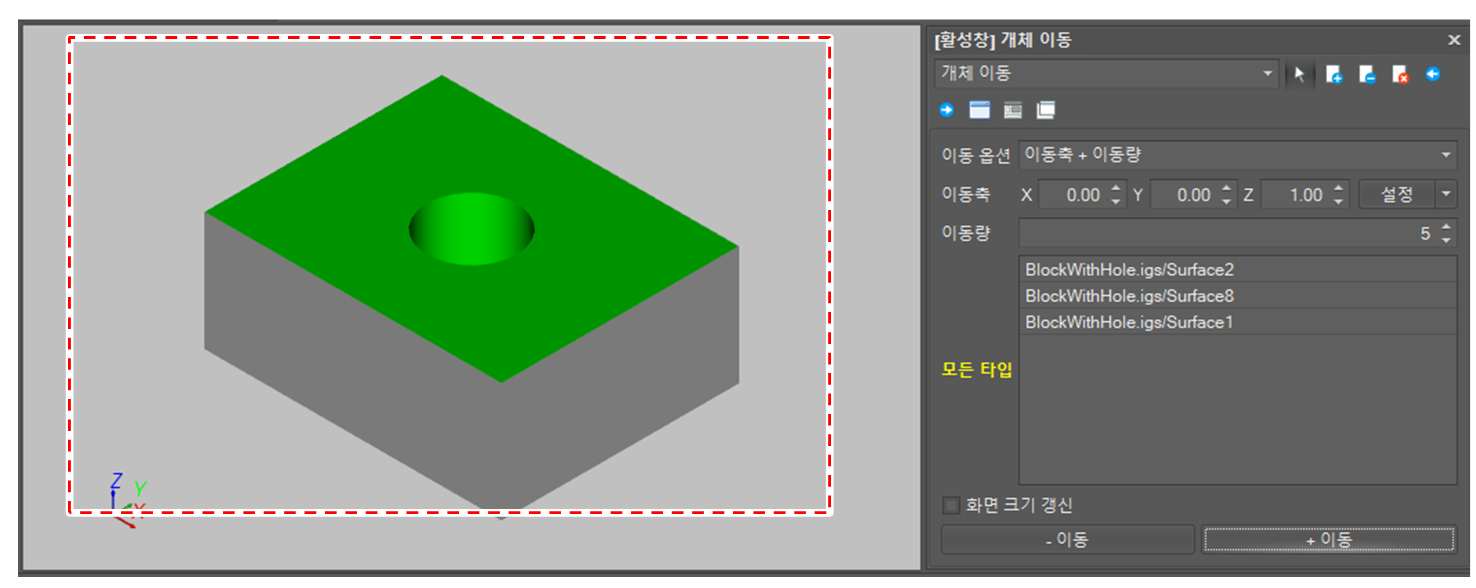Activate the arrow selection cursor tool
The height and width of the screenshot is (588, 1476).
[x=1299, y=75]
